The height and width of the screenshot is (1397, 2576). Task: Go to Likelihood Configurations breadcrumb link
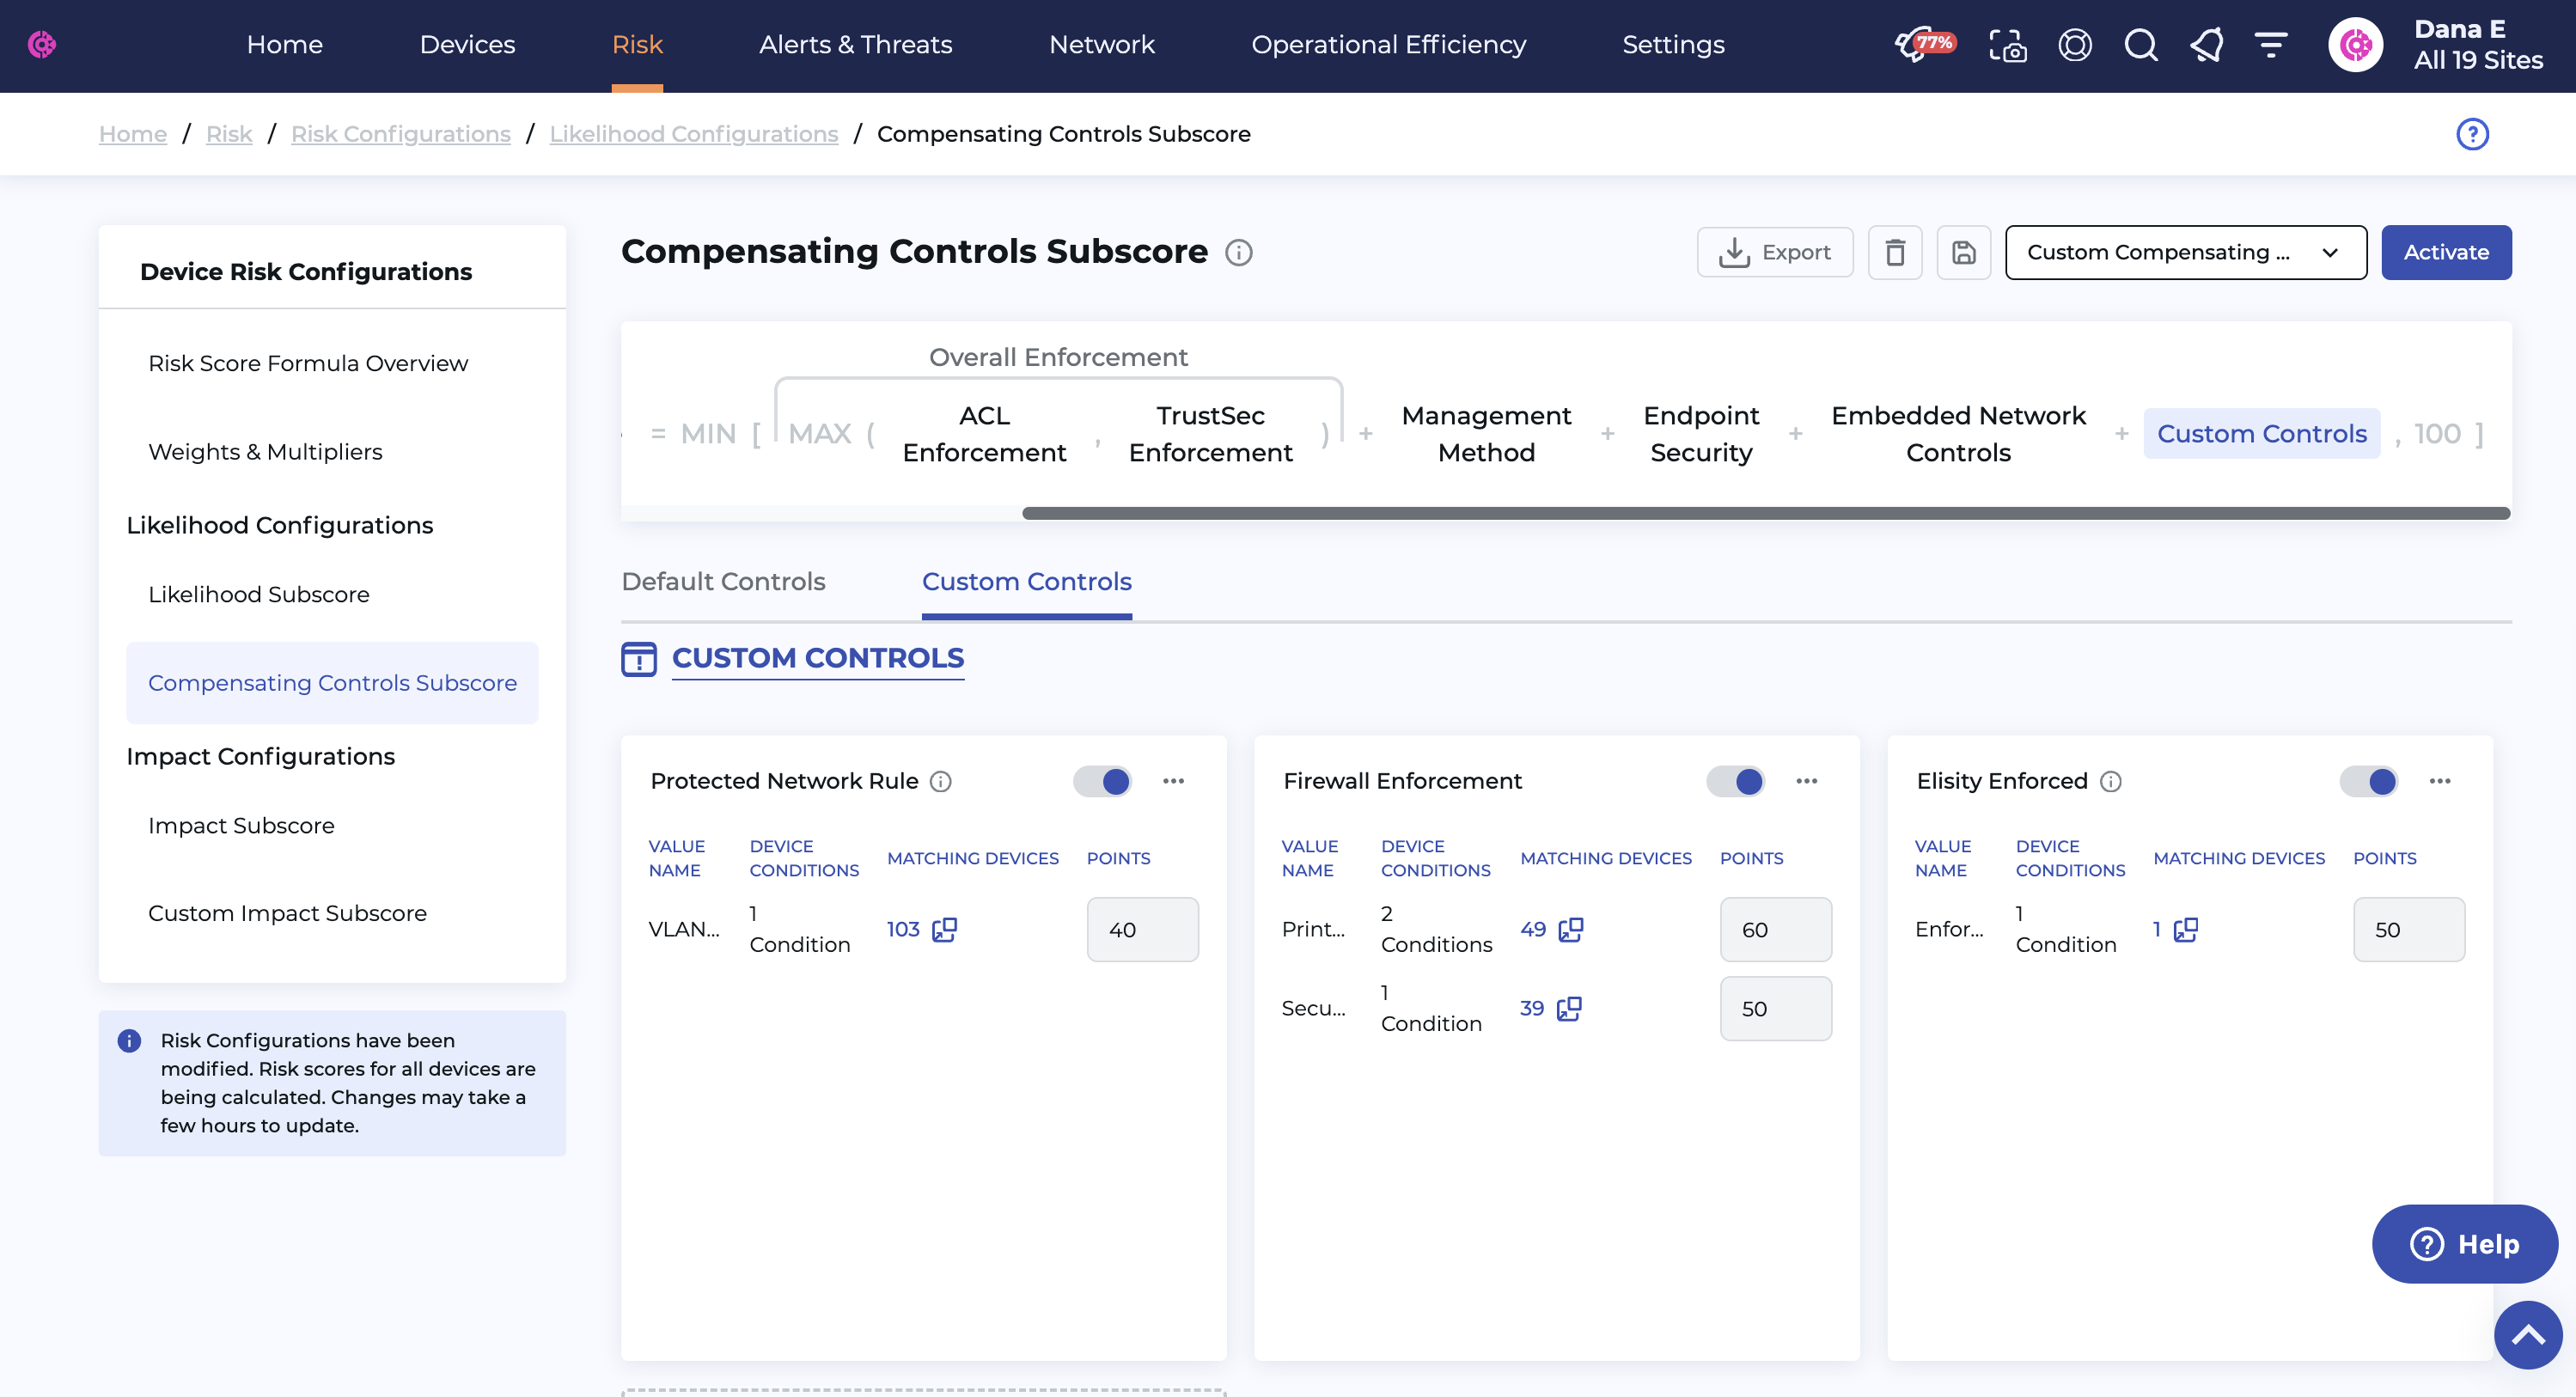pyautogui.click(x=693, y=134)
